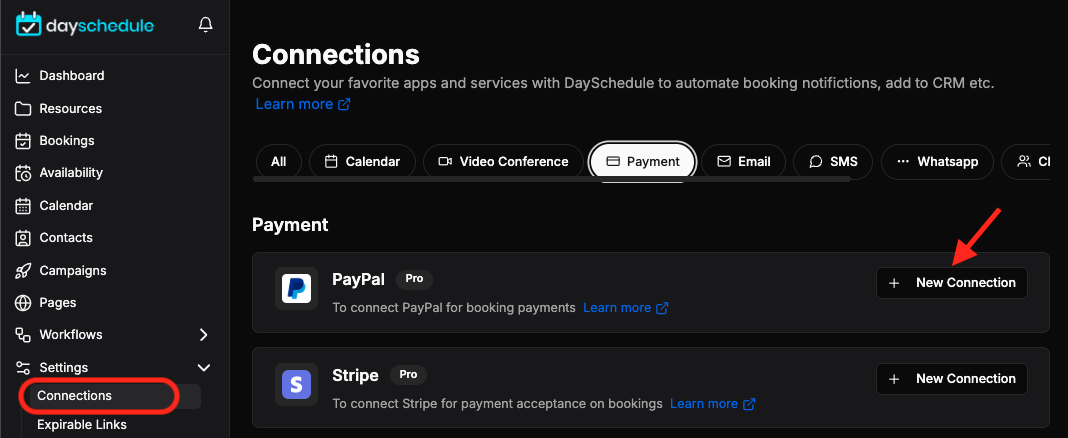Open the notifications bell icon
This screenshot has height=438, width=1068.
point(205,25)
